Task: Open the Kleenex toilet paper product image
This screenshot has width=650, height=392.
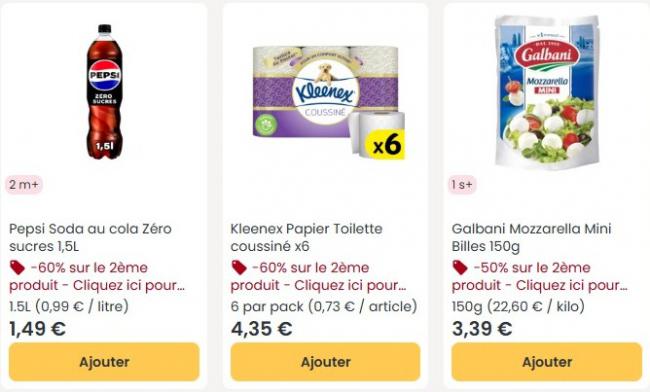Action: (x=329, y=102)
